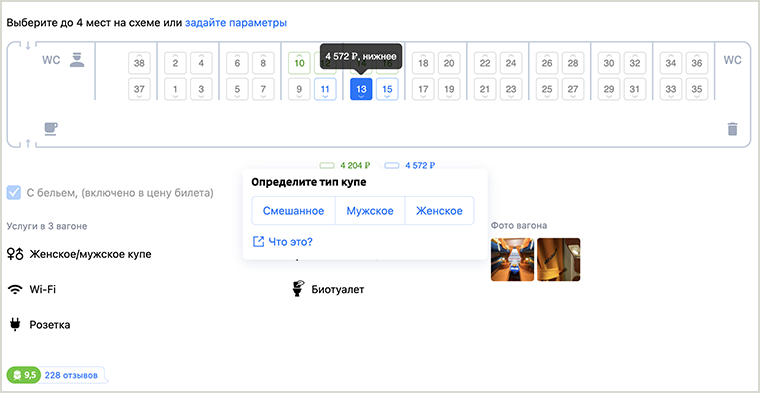This screenshot has height=393, width=760.
Task: Select seat 7 on the carriage map
Action: pyautogui.click(x=263, y=89)
